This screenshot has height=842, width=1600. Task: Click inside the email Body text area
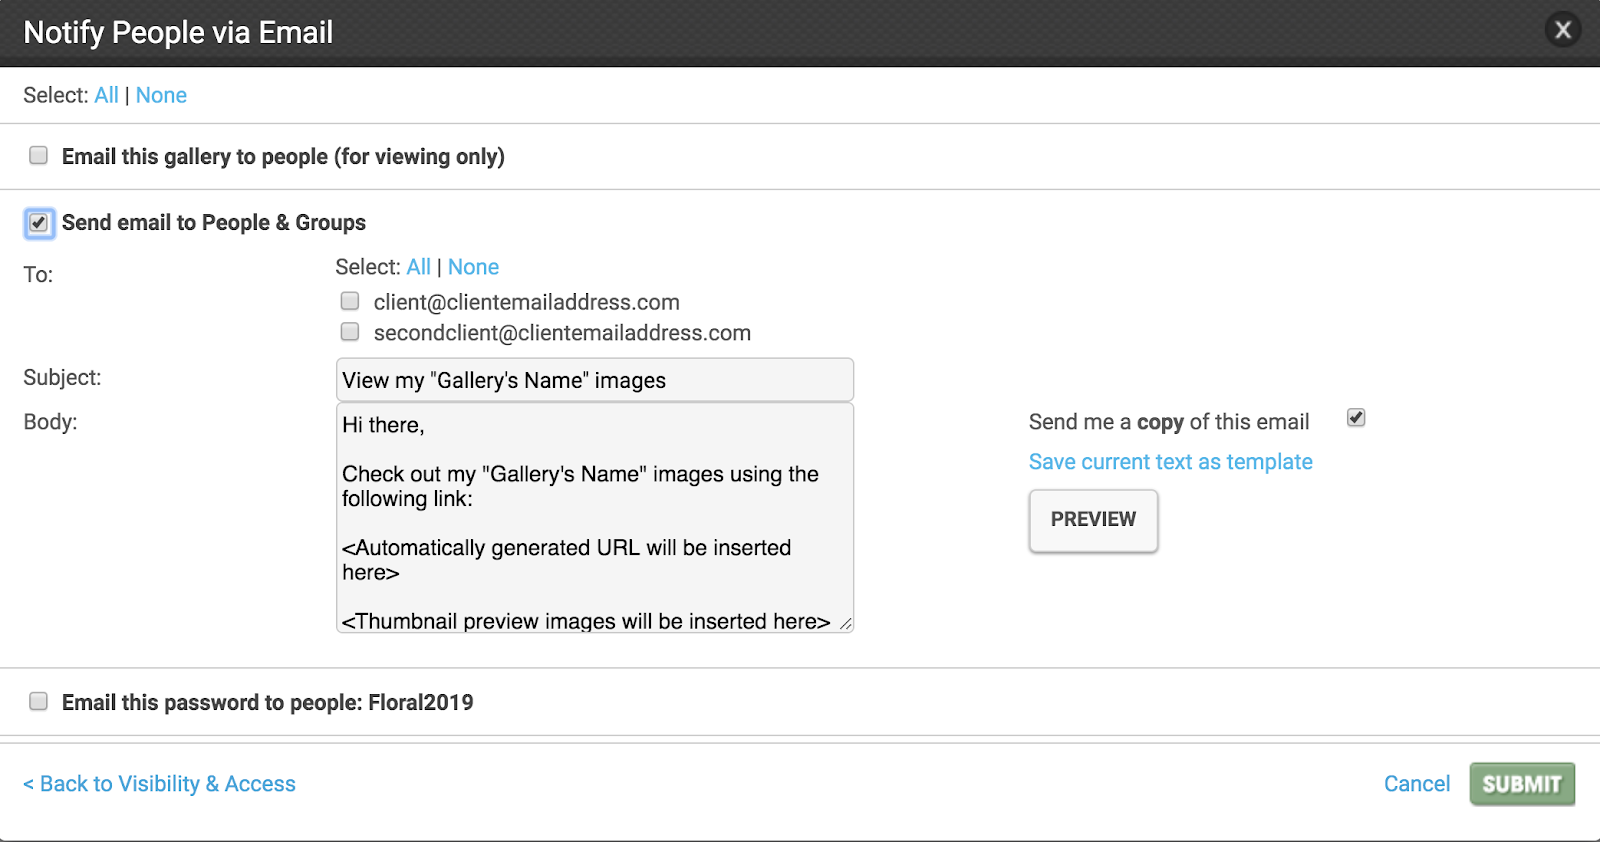coord(595,518)
